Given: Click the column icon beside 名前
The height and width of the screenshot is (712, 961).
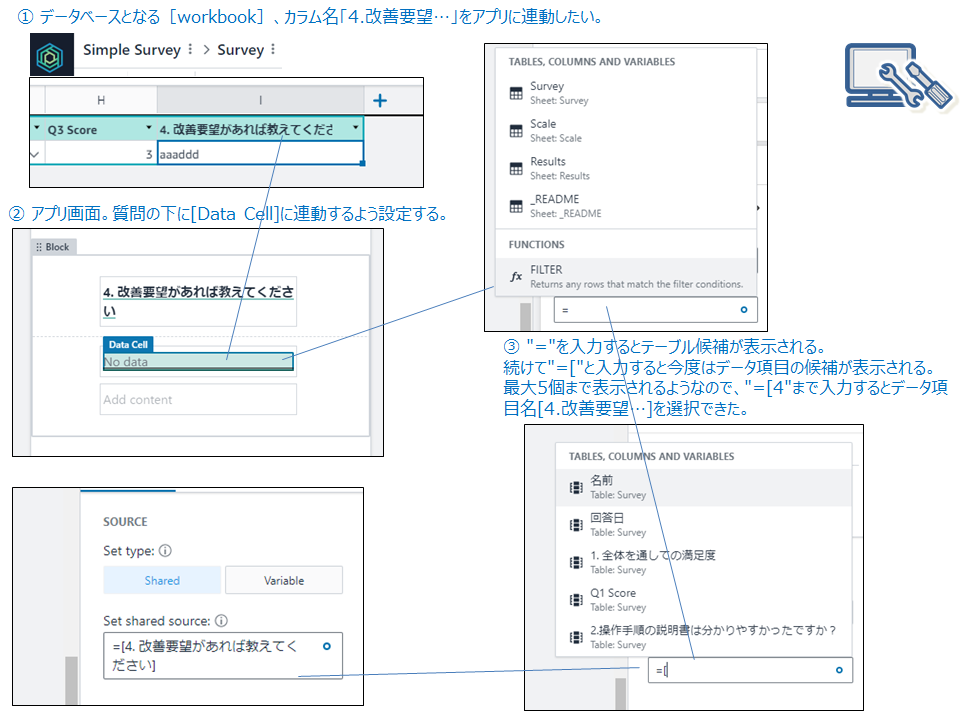Looking at the screenshot, I should pos(576,487).
